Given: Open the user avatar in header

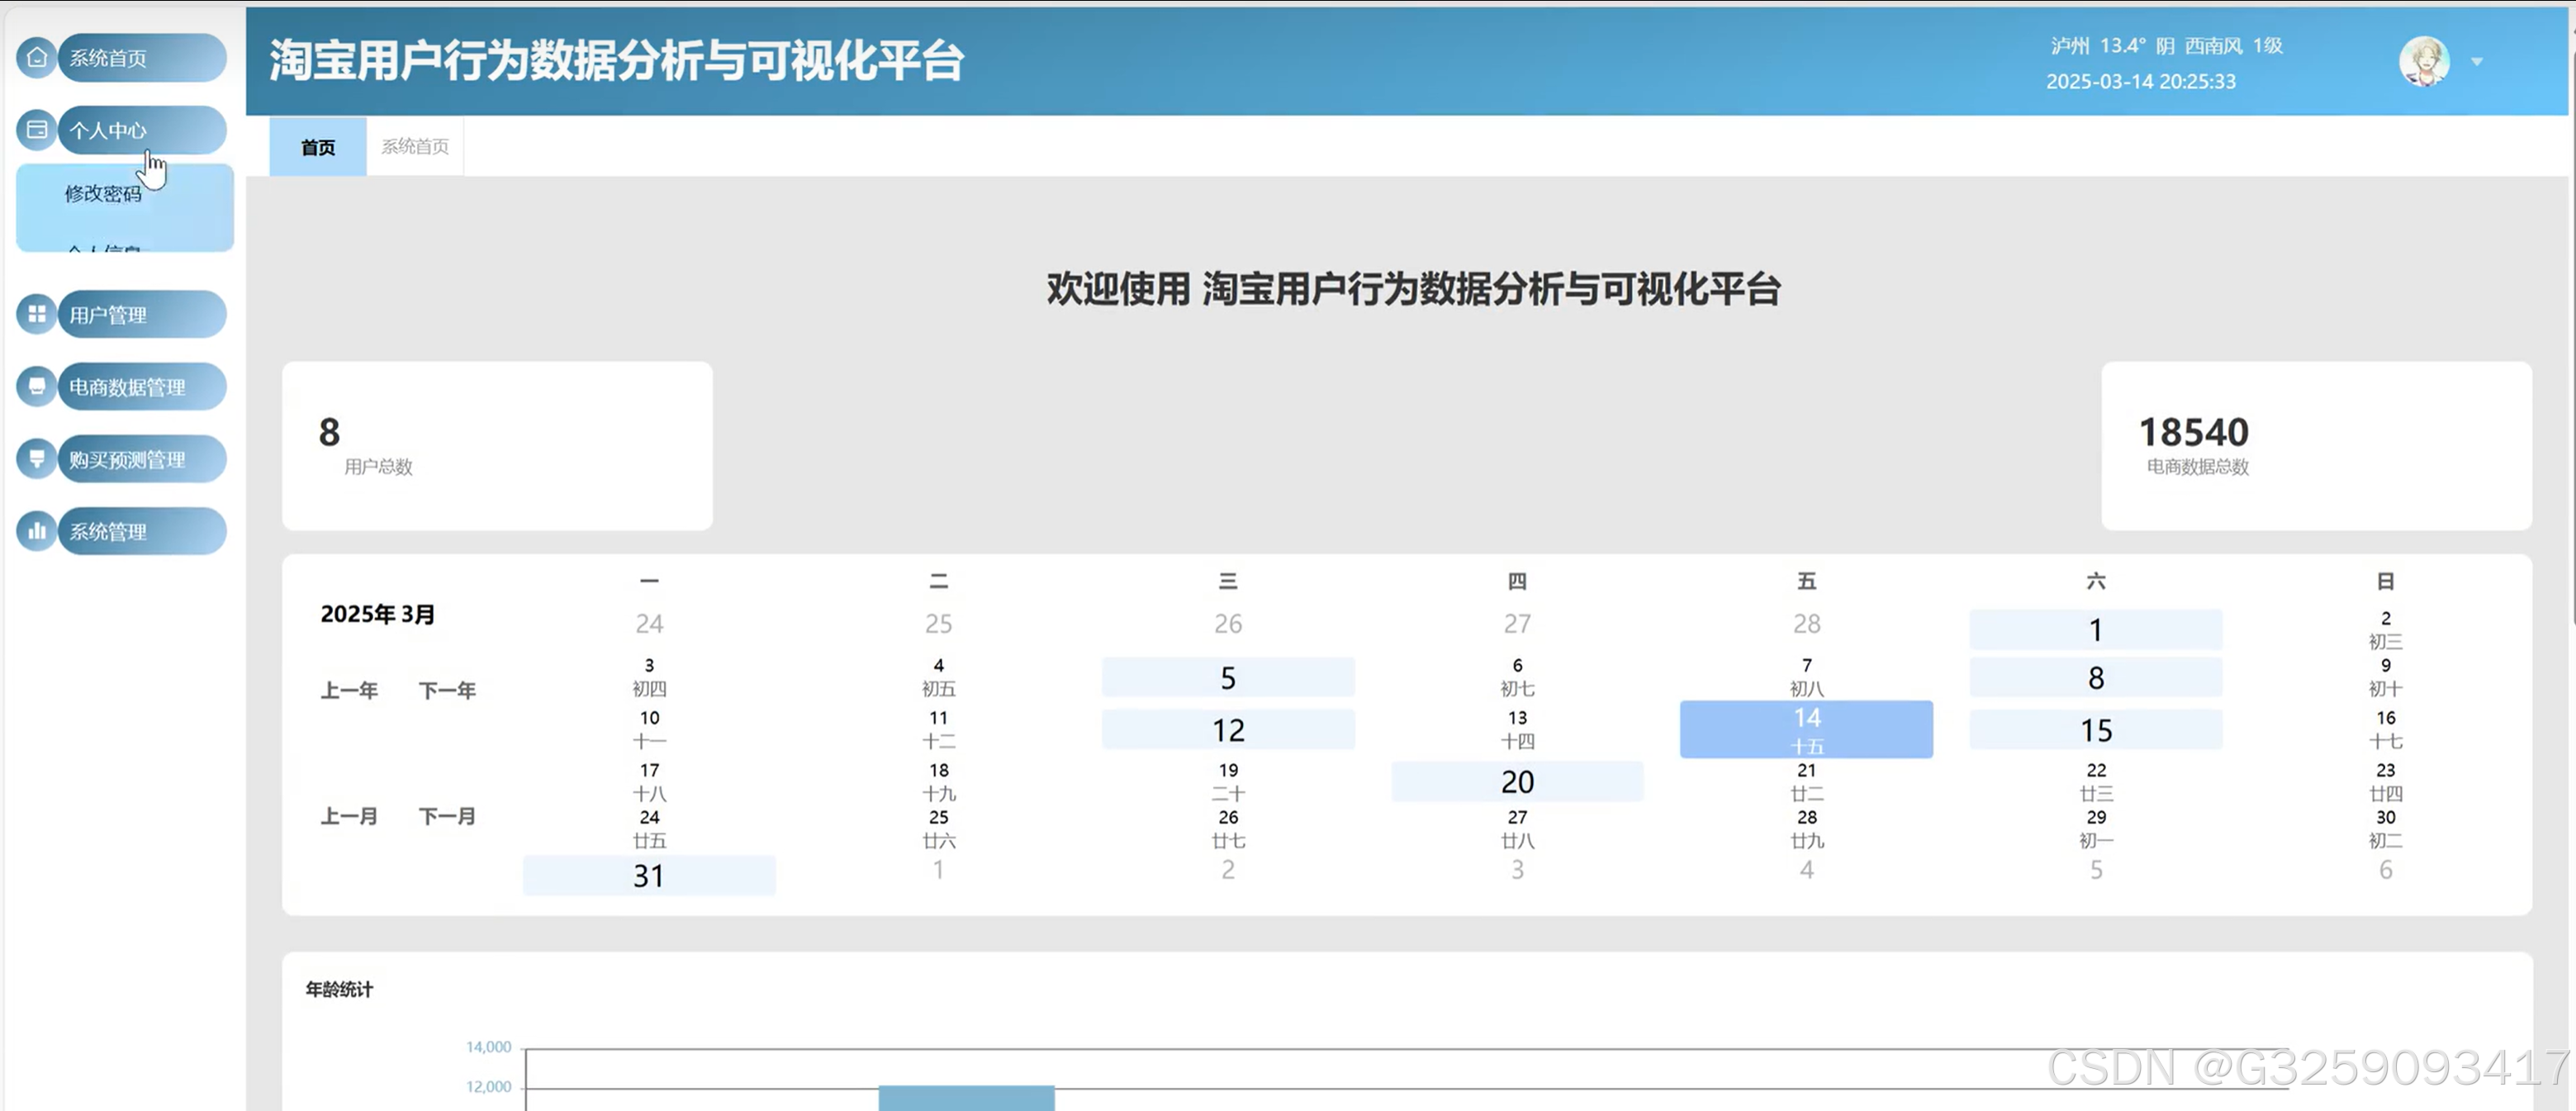Looking at the screenshot, I should tap(2424, 62).
